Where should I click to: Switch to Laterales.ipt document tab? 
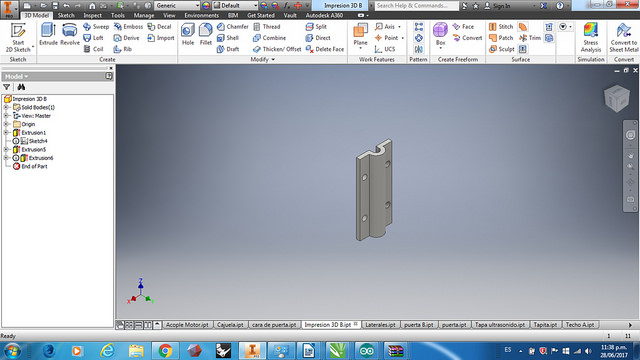[x=380, y=325]
